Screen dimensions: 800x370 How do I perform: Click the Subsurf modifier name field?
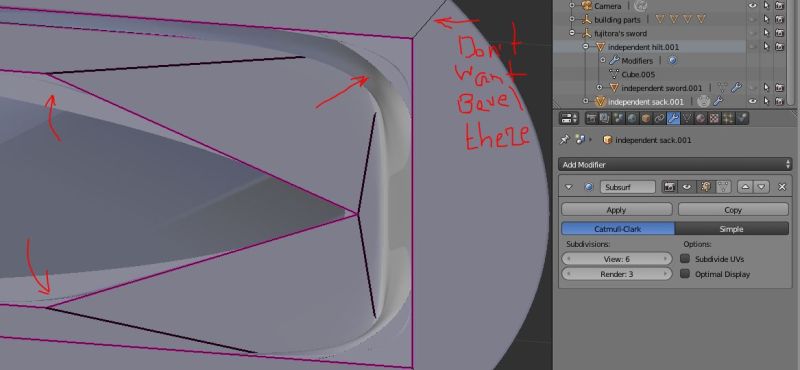(628, 187)
